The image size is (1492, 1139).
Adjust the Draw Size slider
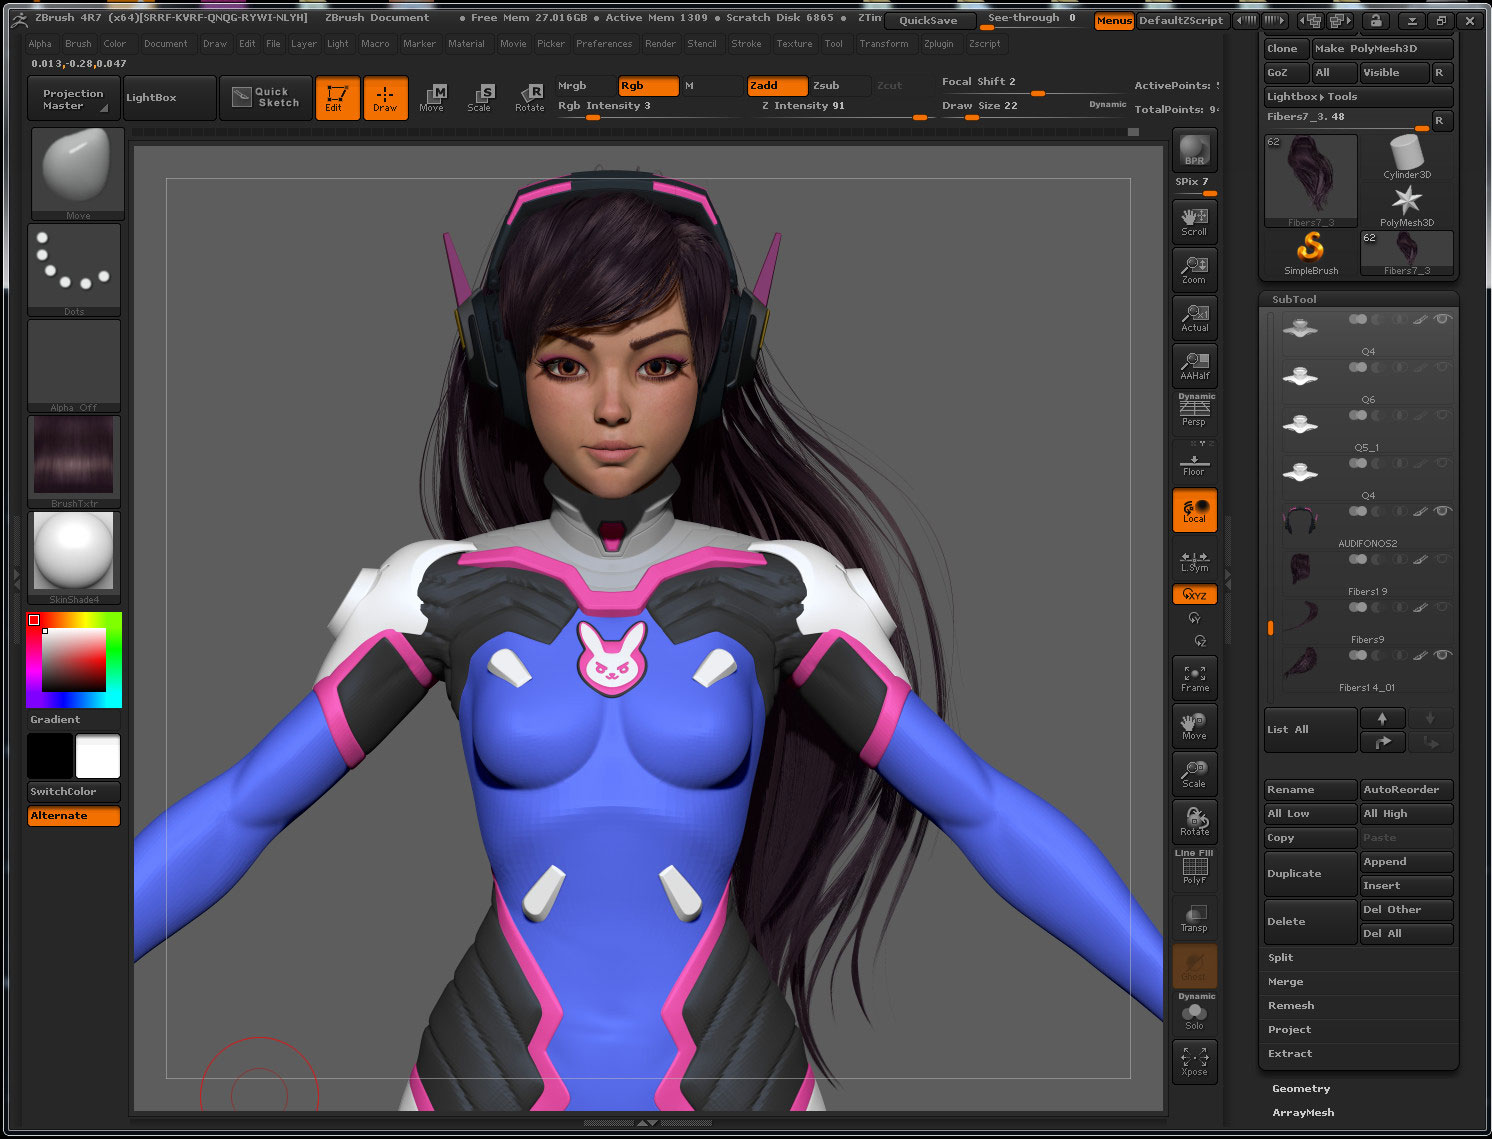[x=1034, y=107]
